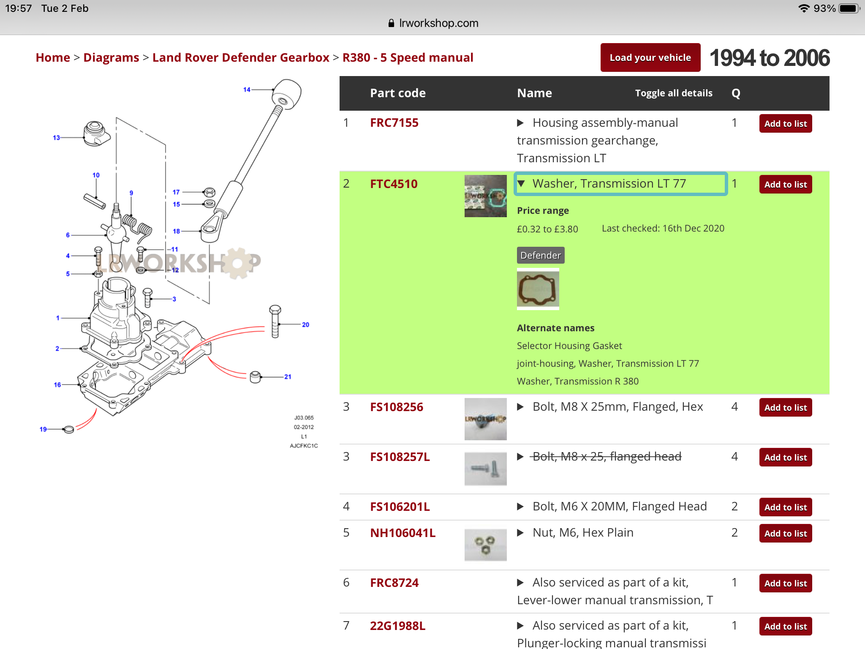Viewport: 865px width, 649px height.
Task: View the Defender gasket image thumbnail
Action: point(538,289)
